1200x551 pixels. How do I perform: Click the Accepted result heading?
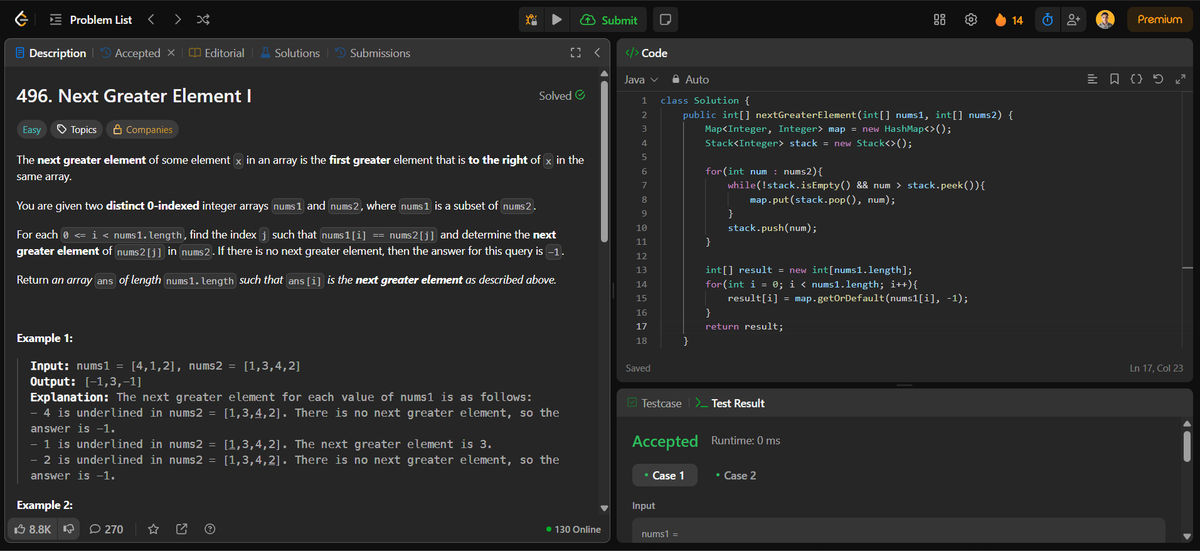665,441
